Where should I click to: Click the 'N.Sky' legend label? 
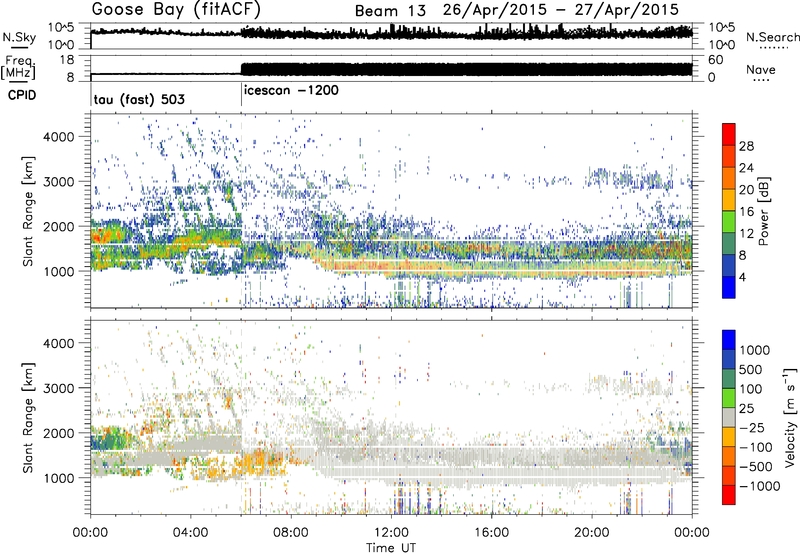click(x=19, y=37)
